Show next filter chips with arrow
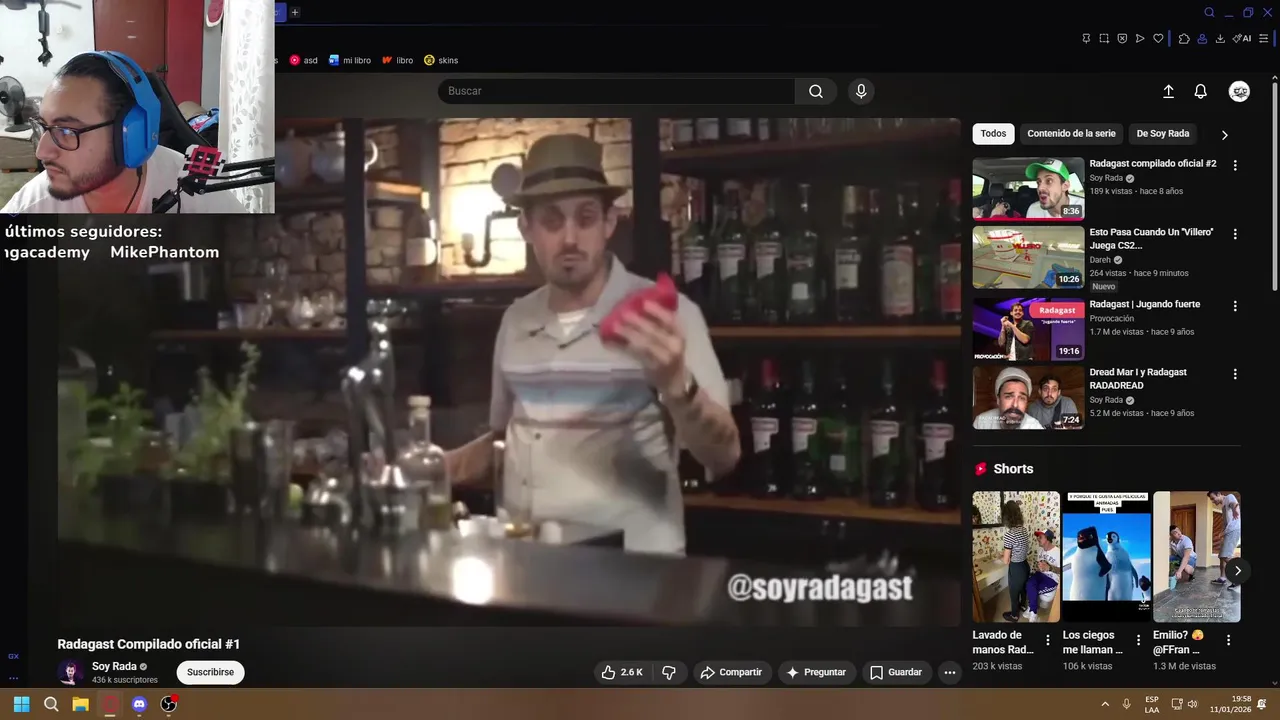 1224,135
